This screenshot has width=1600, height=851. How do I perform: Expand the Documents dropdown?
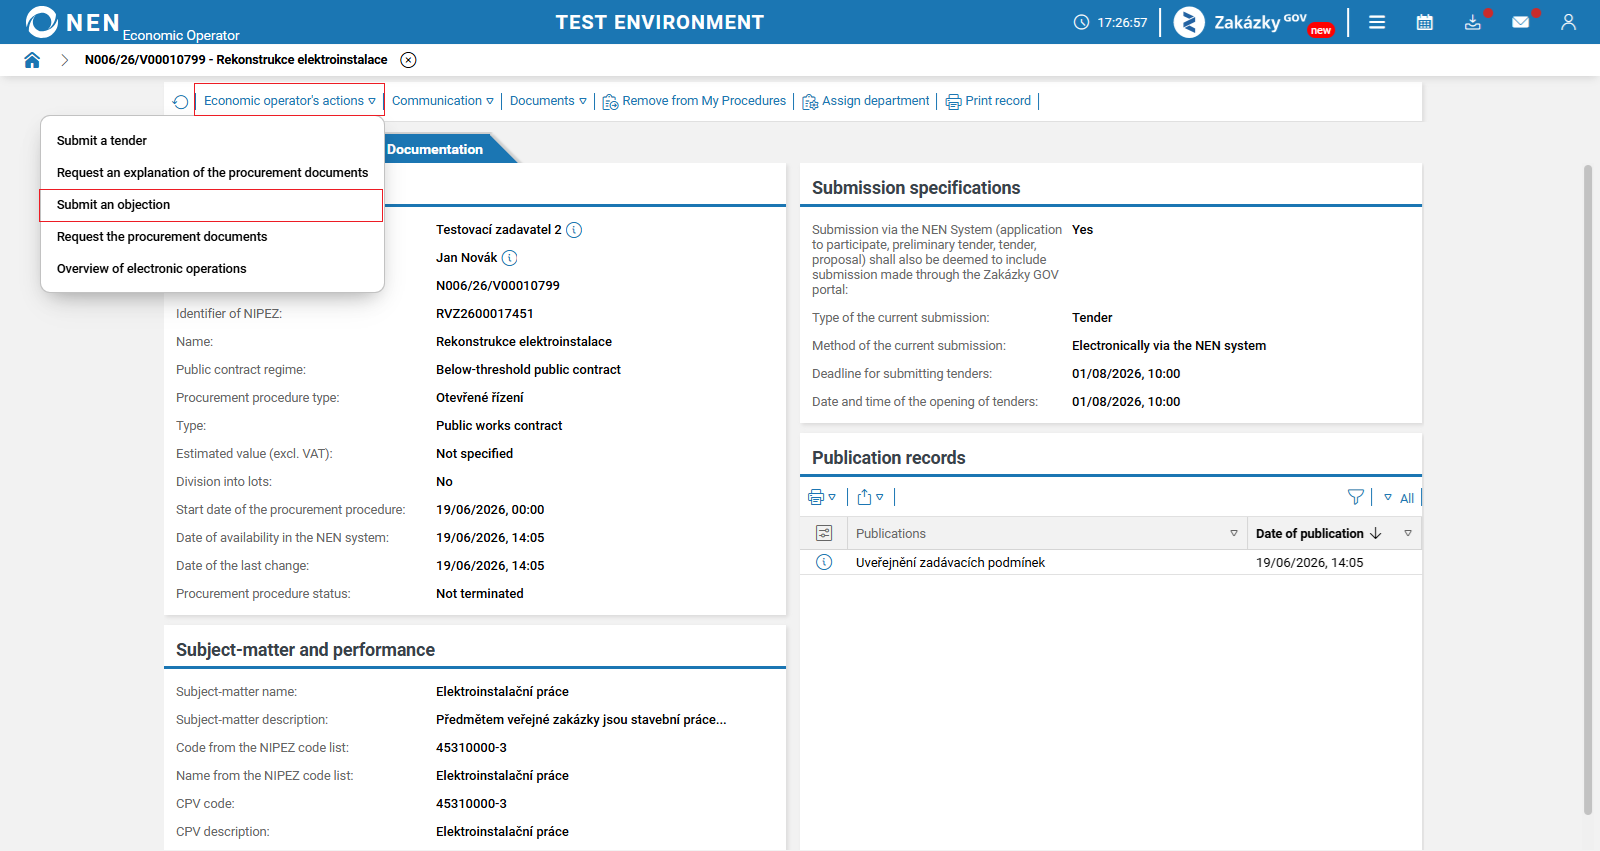[x=548, y=101]
